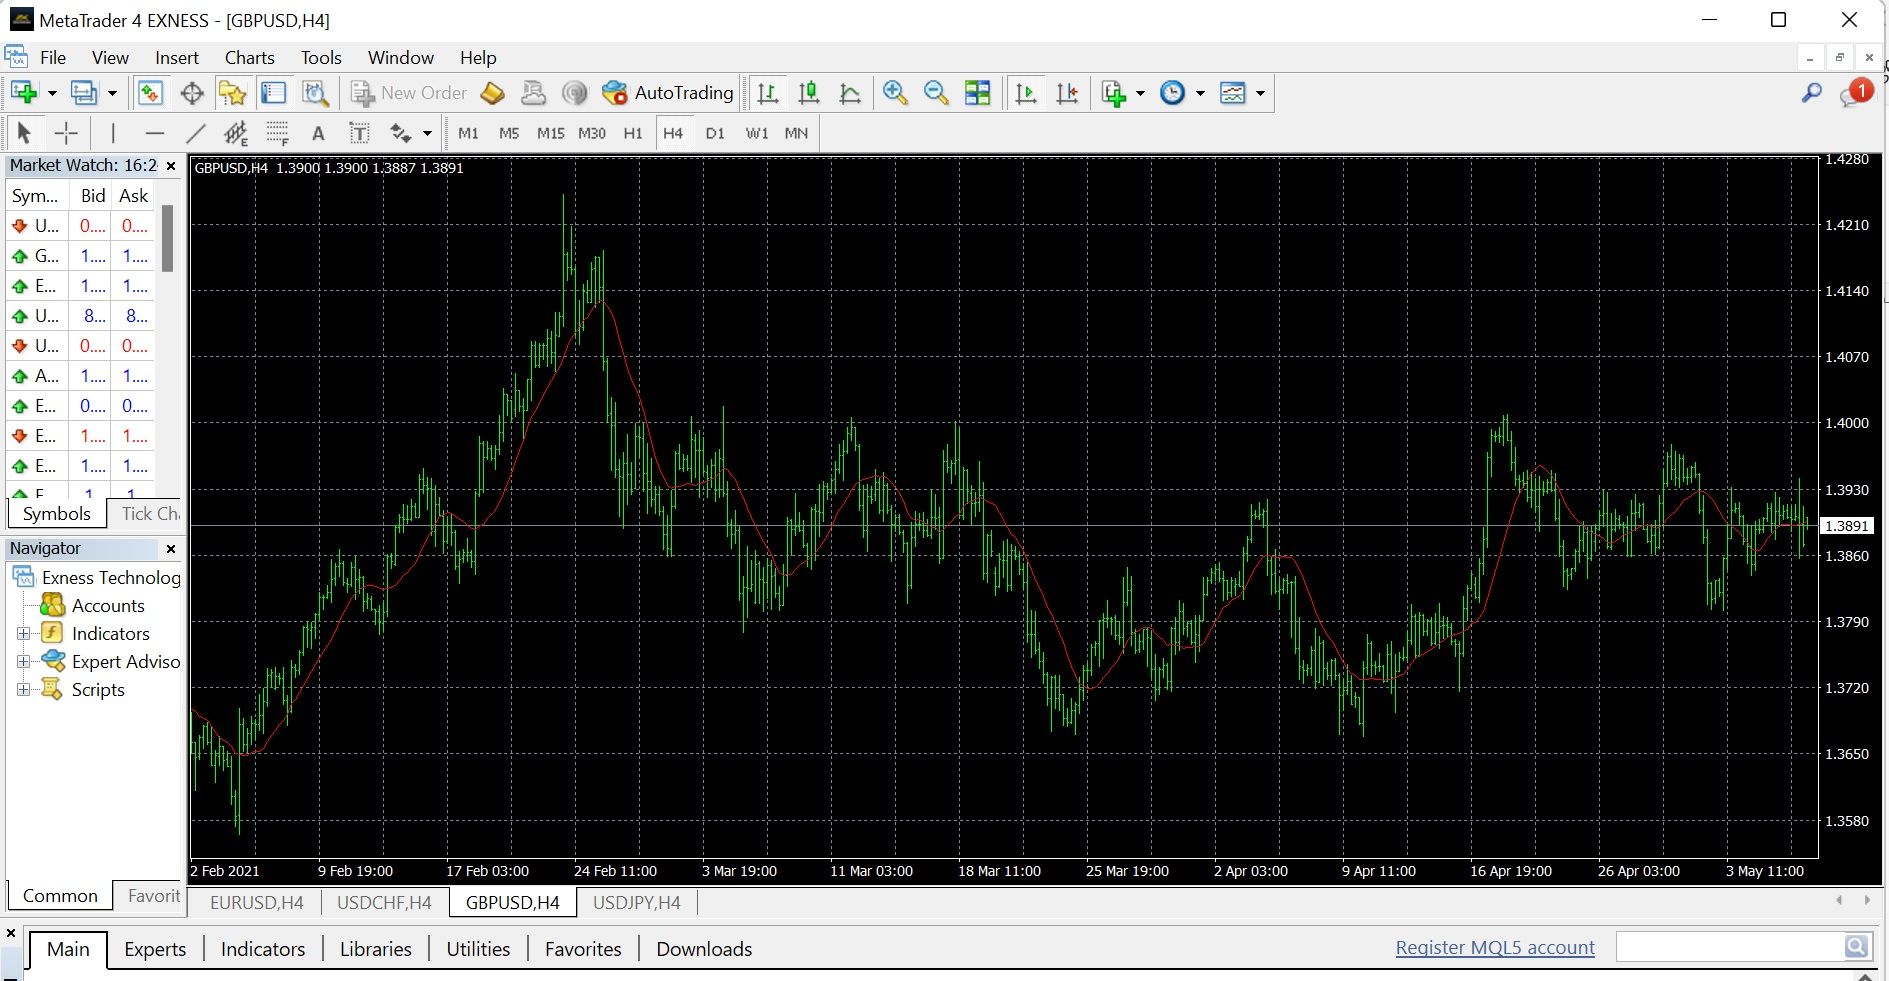Toggle the Auto Scroll chart button
Screen dimensions: 1889x981
pos(1025,93)
